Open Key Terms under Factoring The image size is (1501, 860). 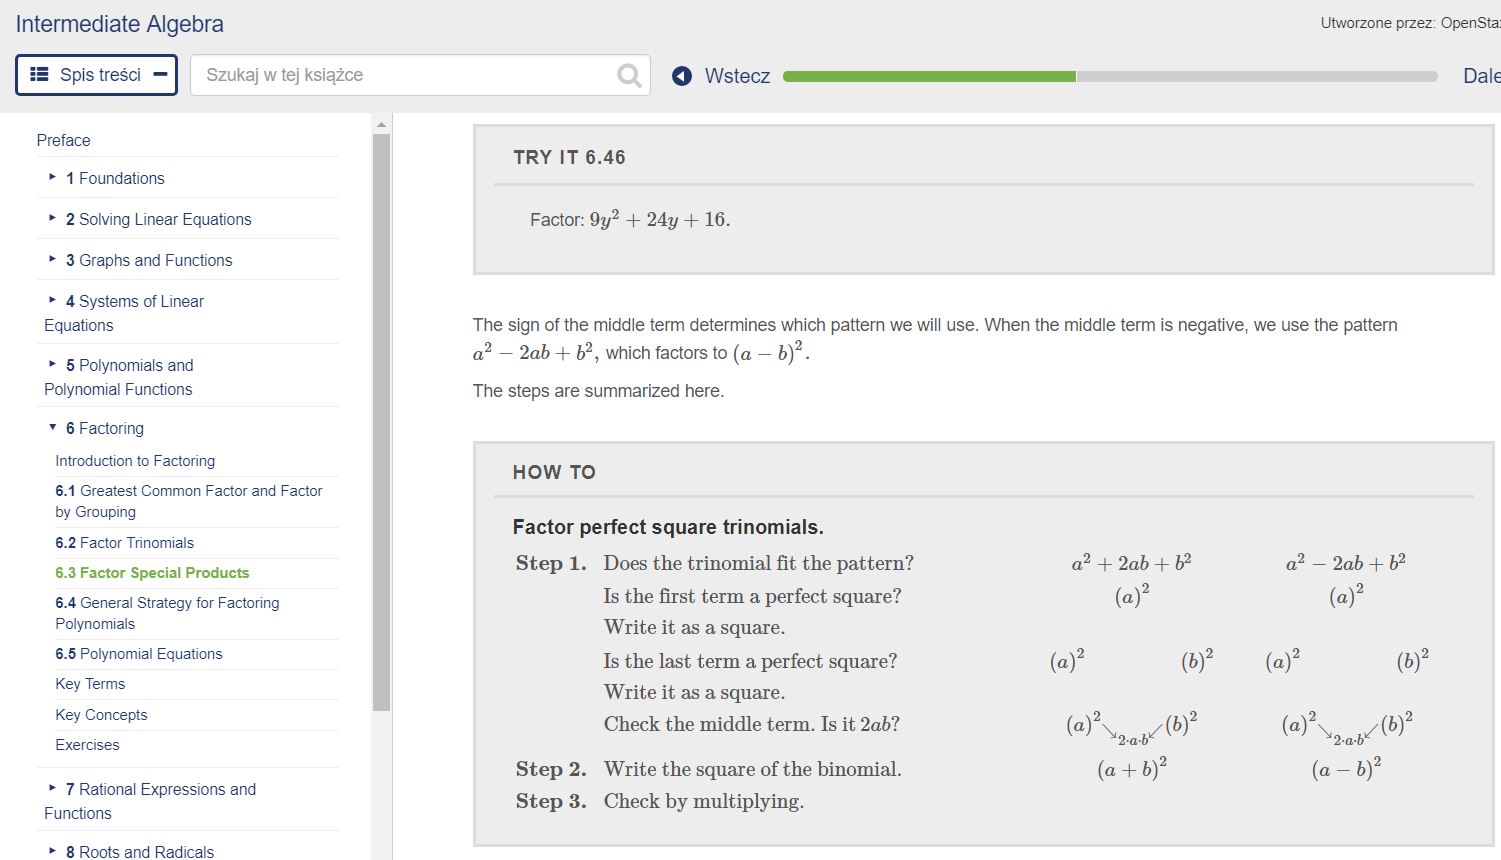(90, 683)
